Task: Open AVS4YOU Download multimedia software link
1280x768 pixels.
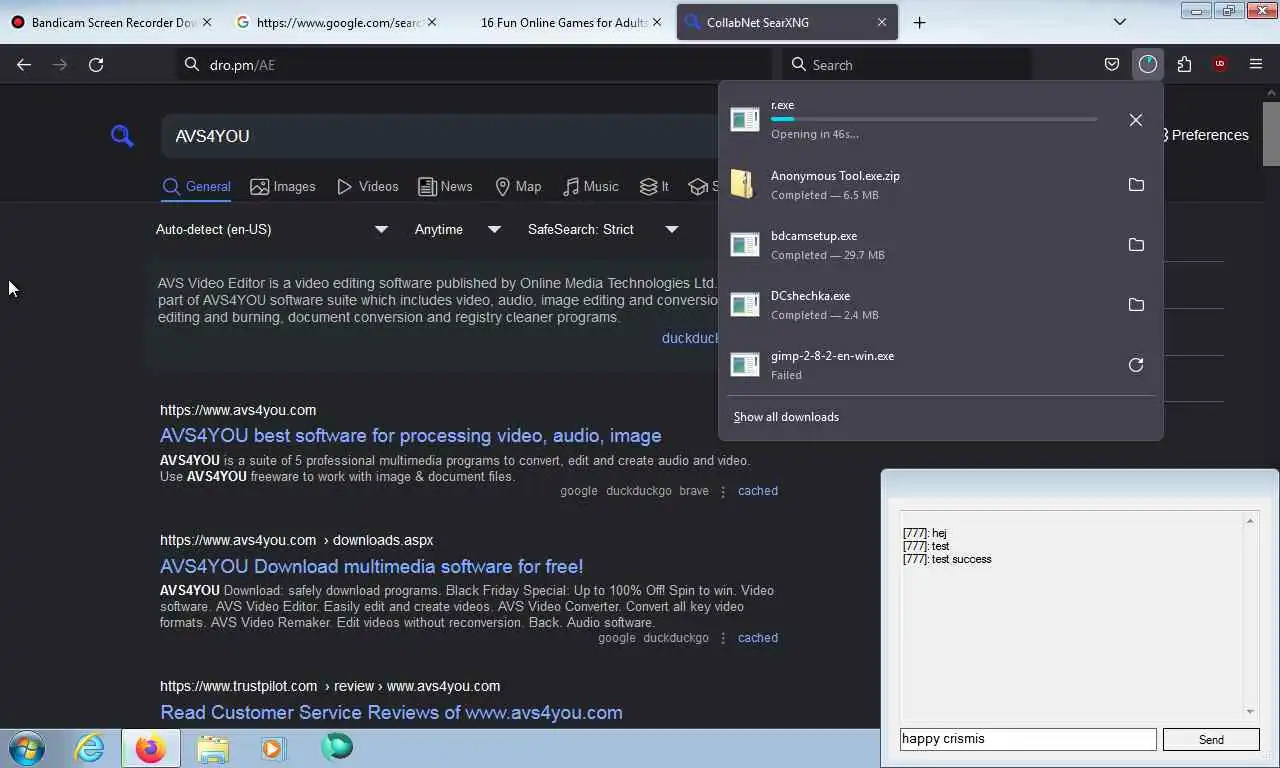Action: point(371,566)
